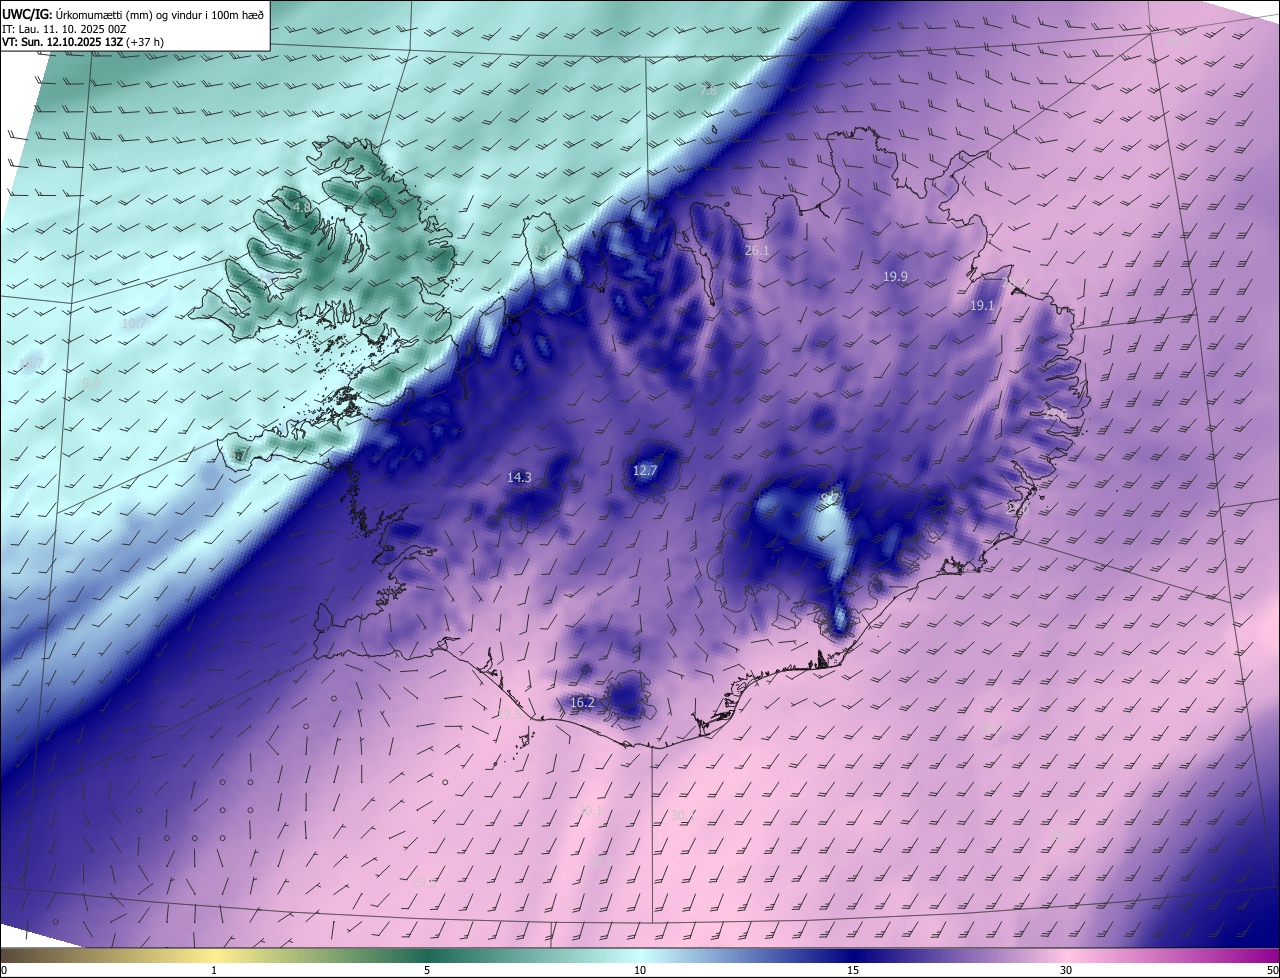Click the 0 label on the colour scale

pos(4,970)
